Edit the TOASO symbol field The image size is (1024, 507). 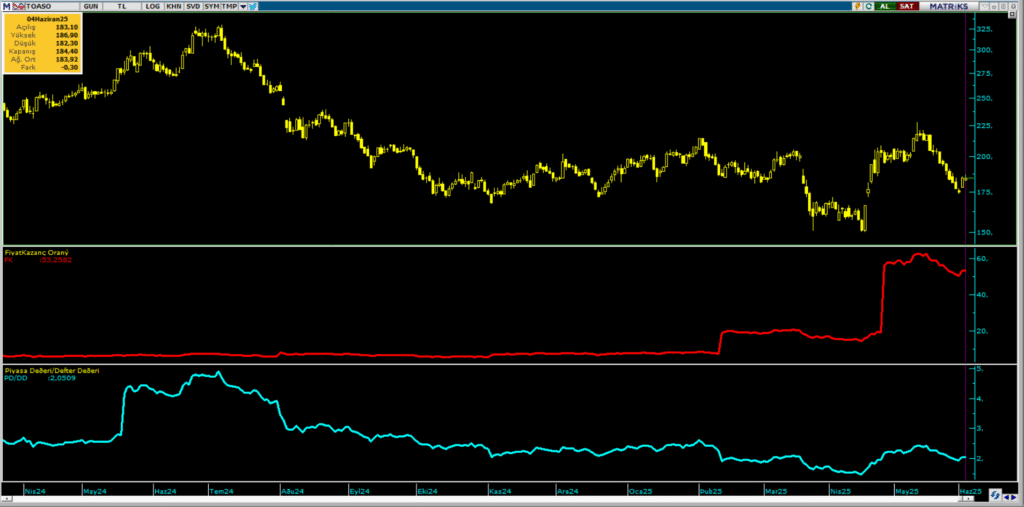[52, 6]
